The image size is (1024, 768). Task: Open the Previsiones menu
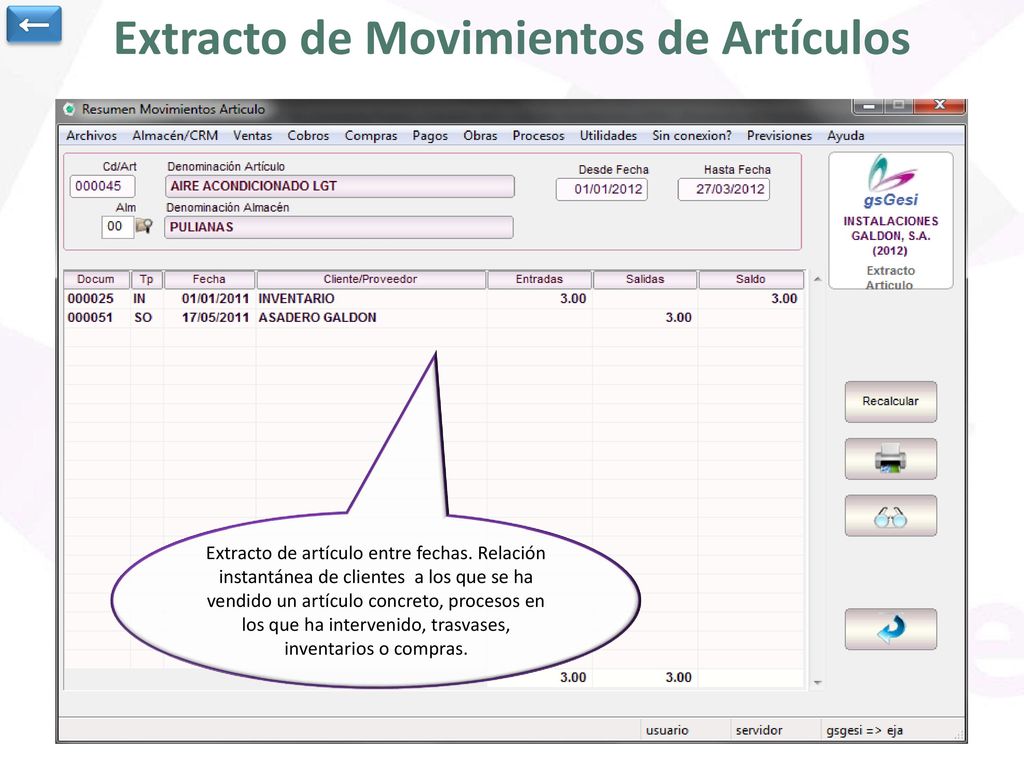click(x=779, y=136)
